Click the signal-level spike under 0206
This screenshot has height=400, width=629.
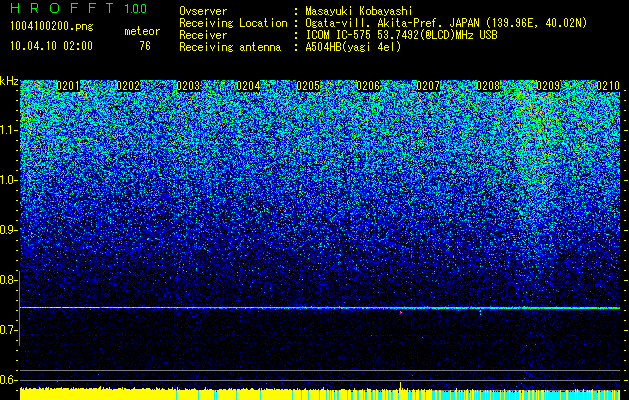pyautogui.click(x=400, y=386)
